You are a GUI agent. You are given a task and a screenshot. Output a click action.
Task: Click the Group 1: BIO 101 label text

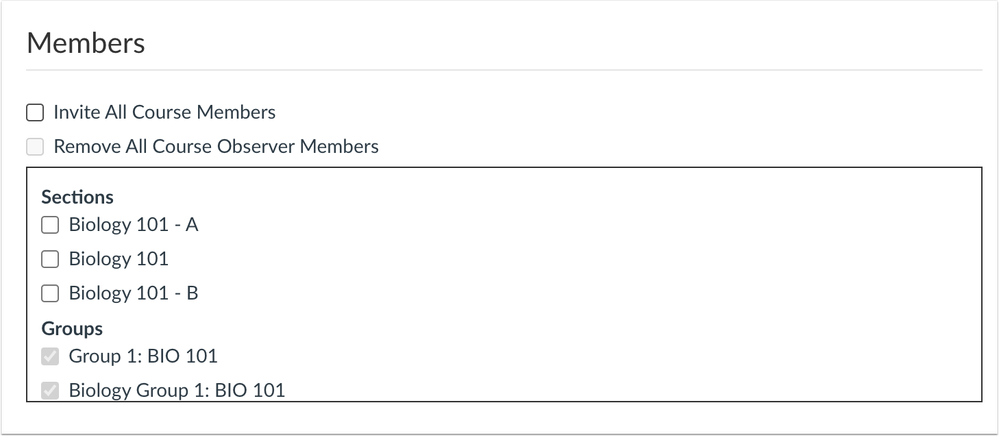click(143, 356)
